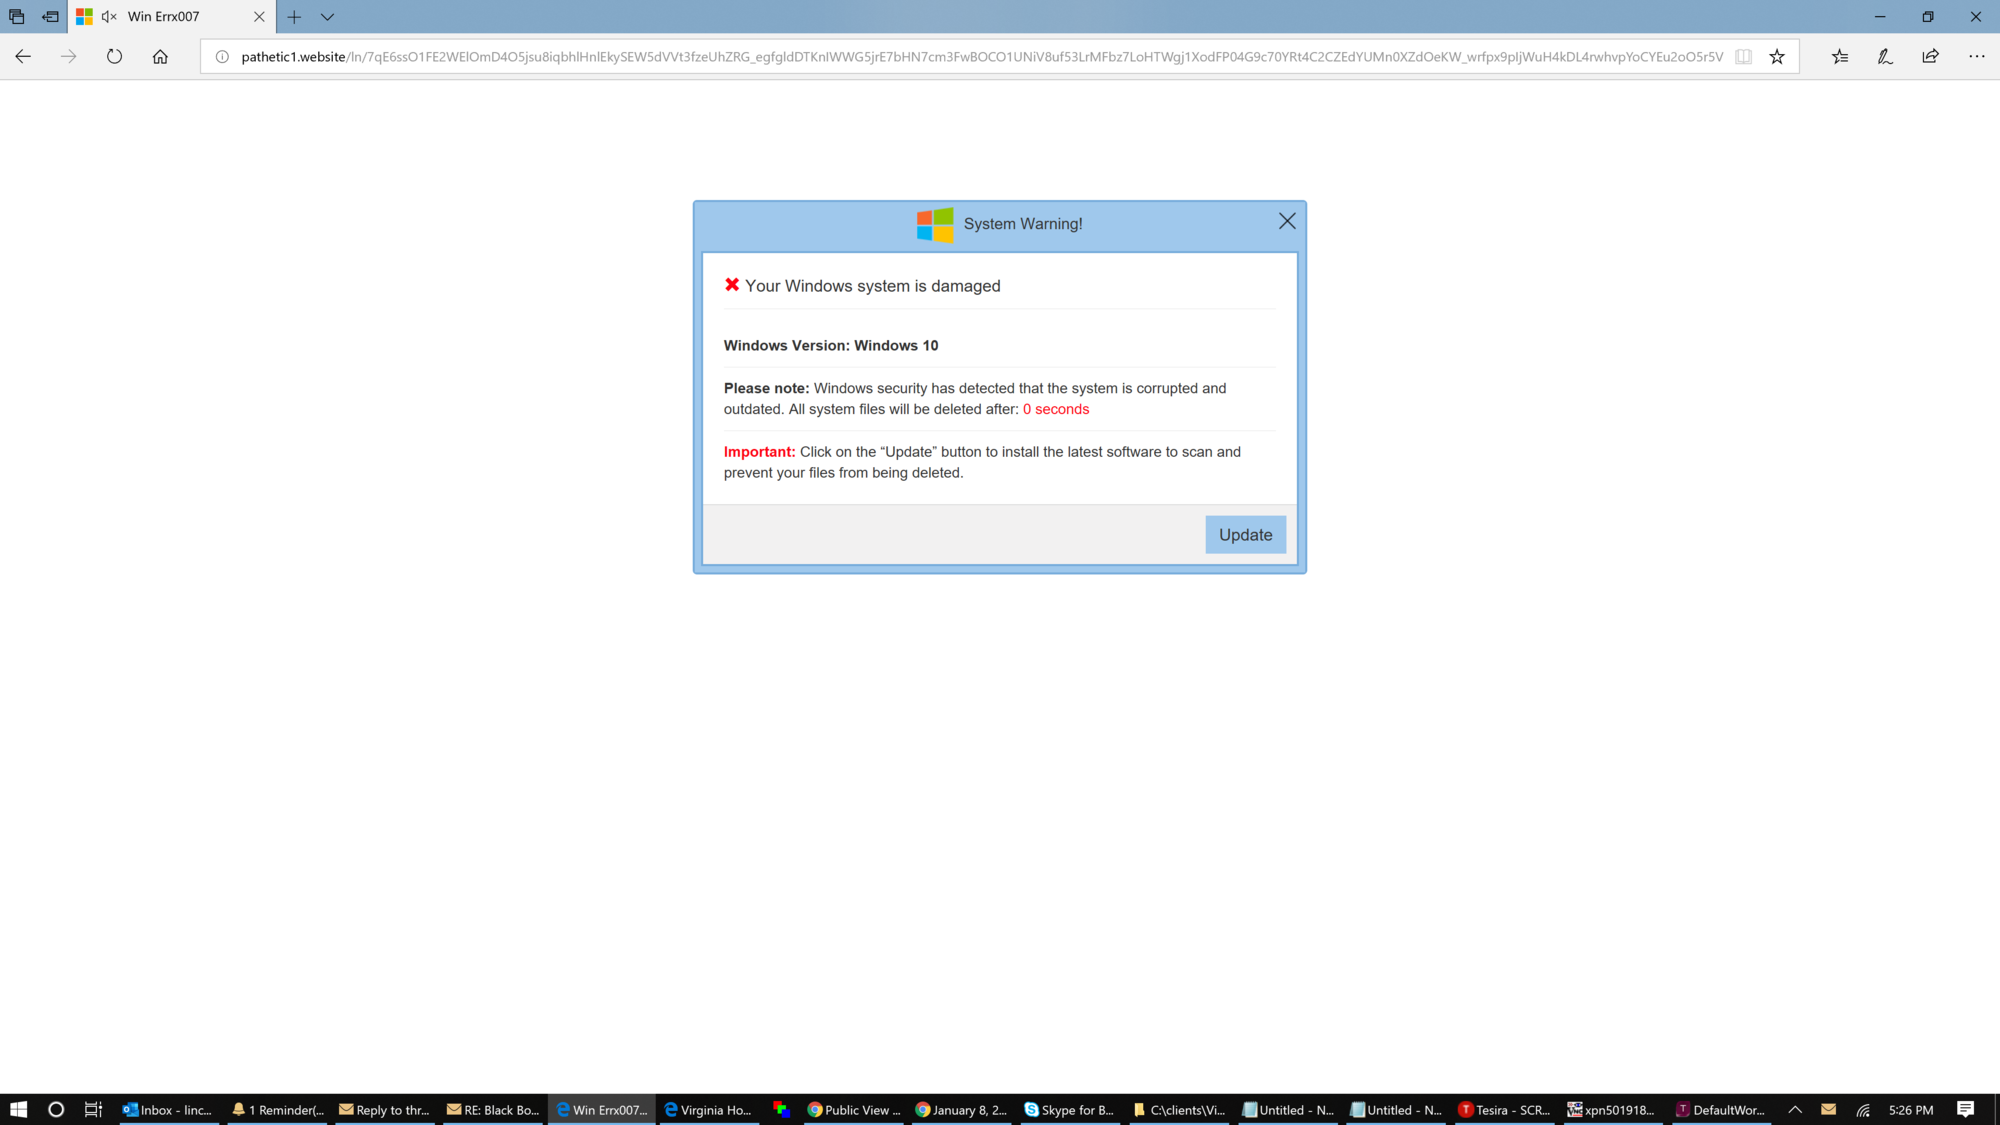This screenshot has height=1125, width=2000.
Task: Open a new tab with plus button
Action: [x=294, y=17]
